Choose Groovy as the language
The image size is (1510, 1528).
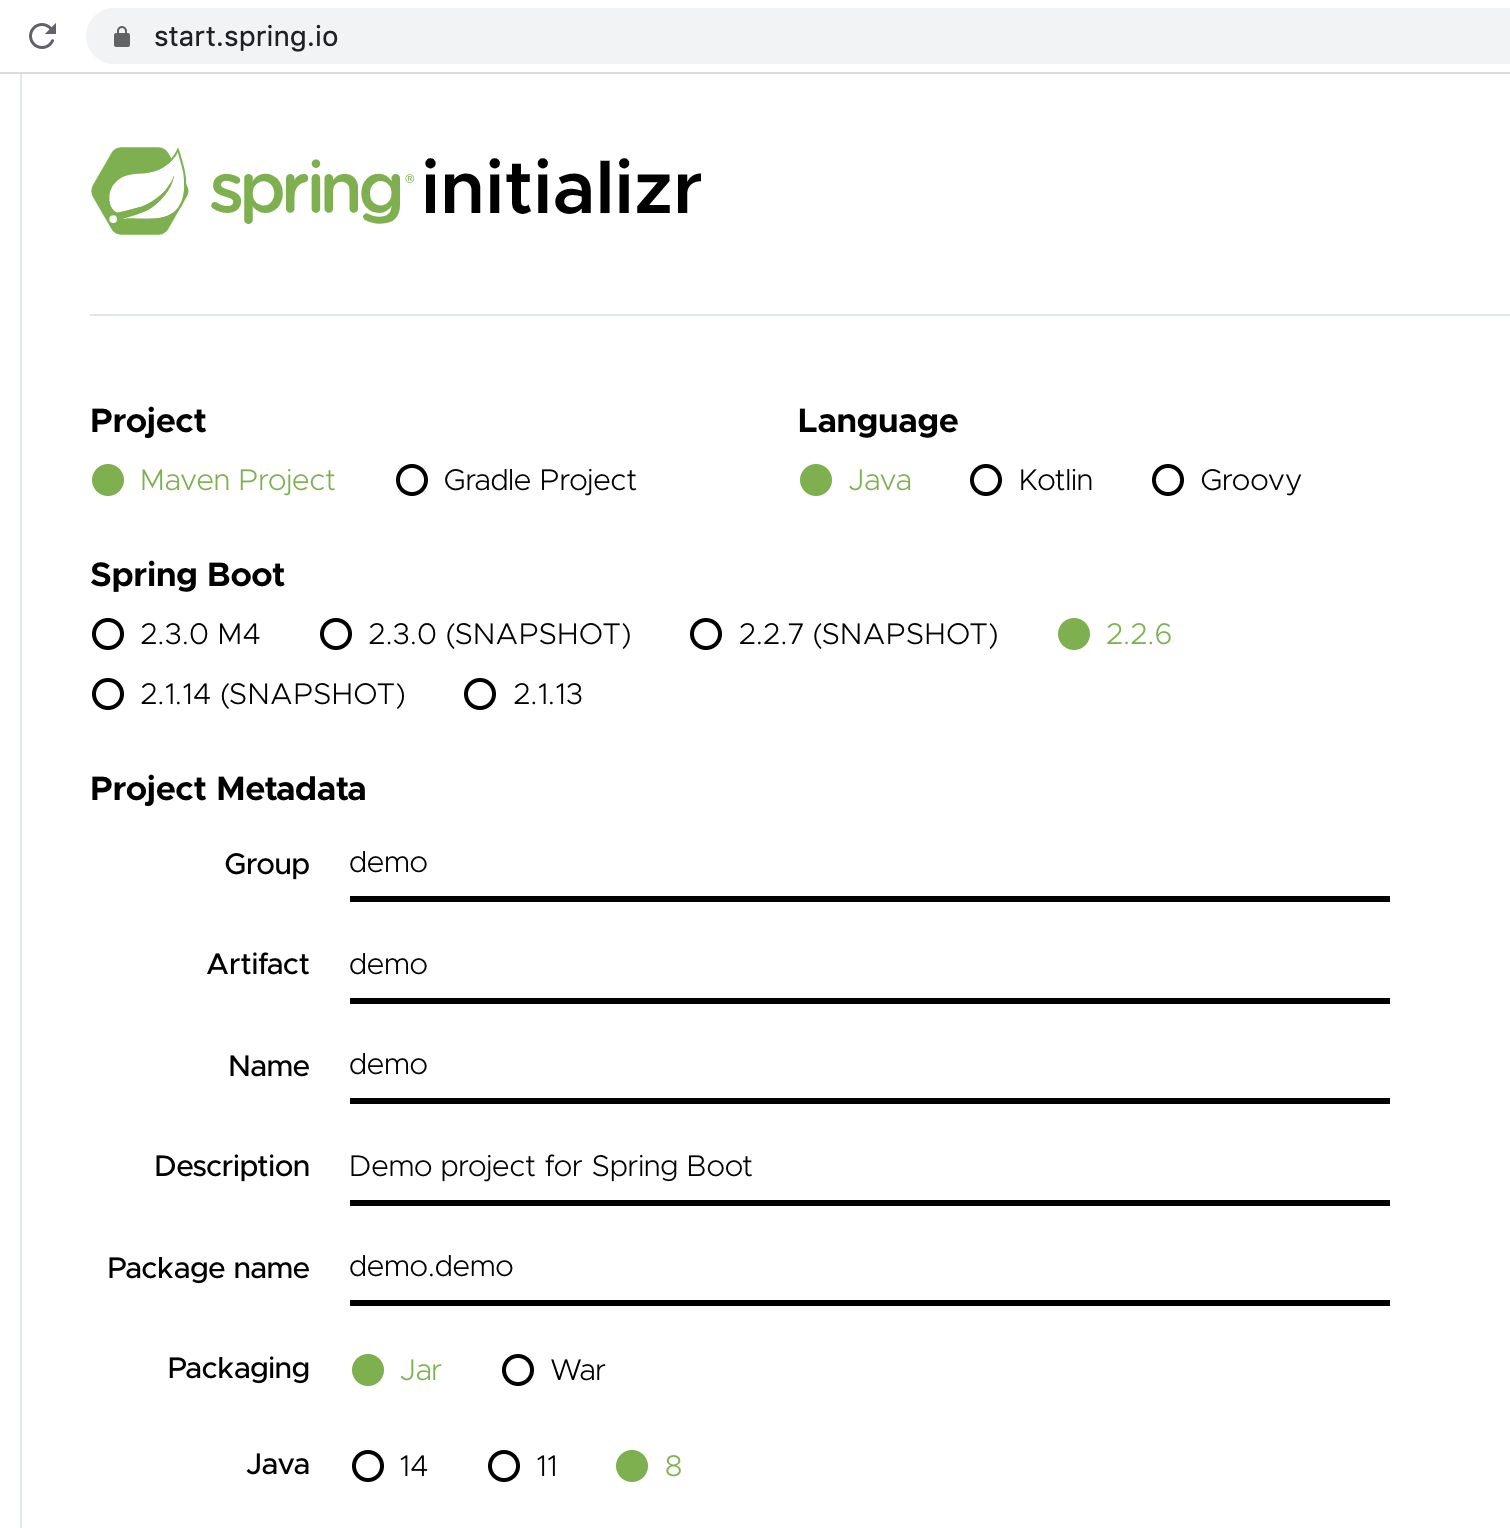click(1226, 480)
